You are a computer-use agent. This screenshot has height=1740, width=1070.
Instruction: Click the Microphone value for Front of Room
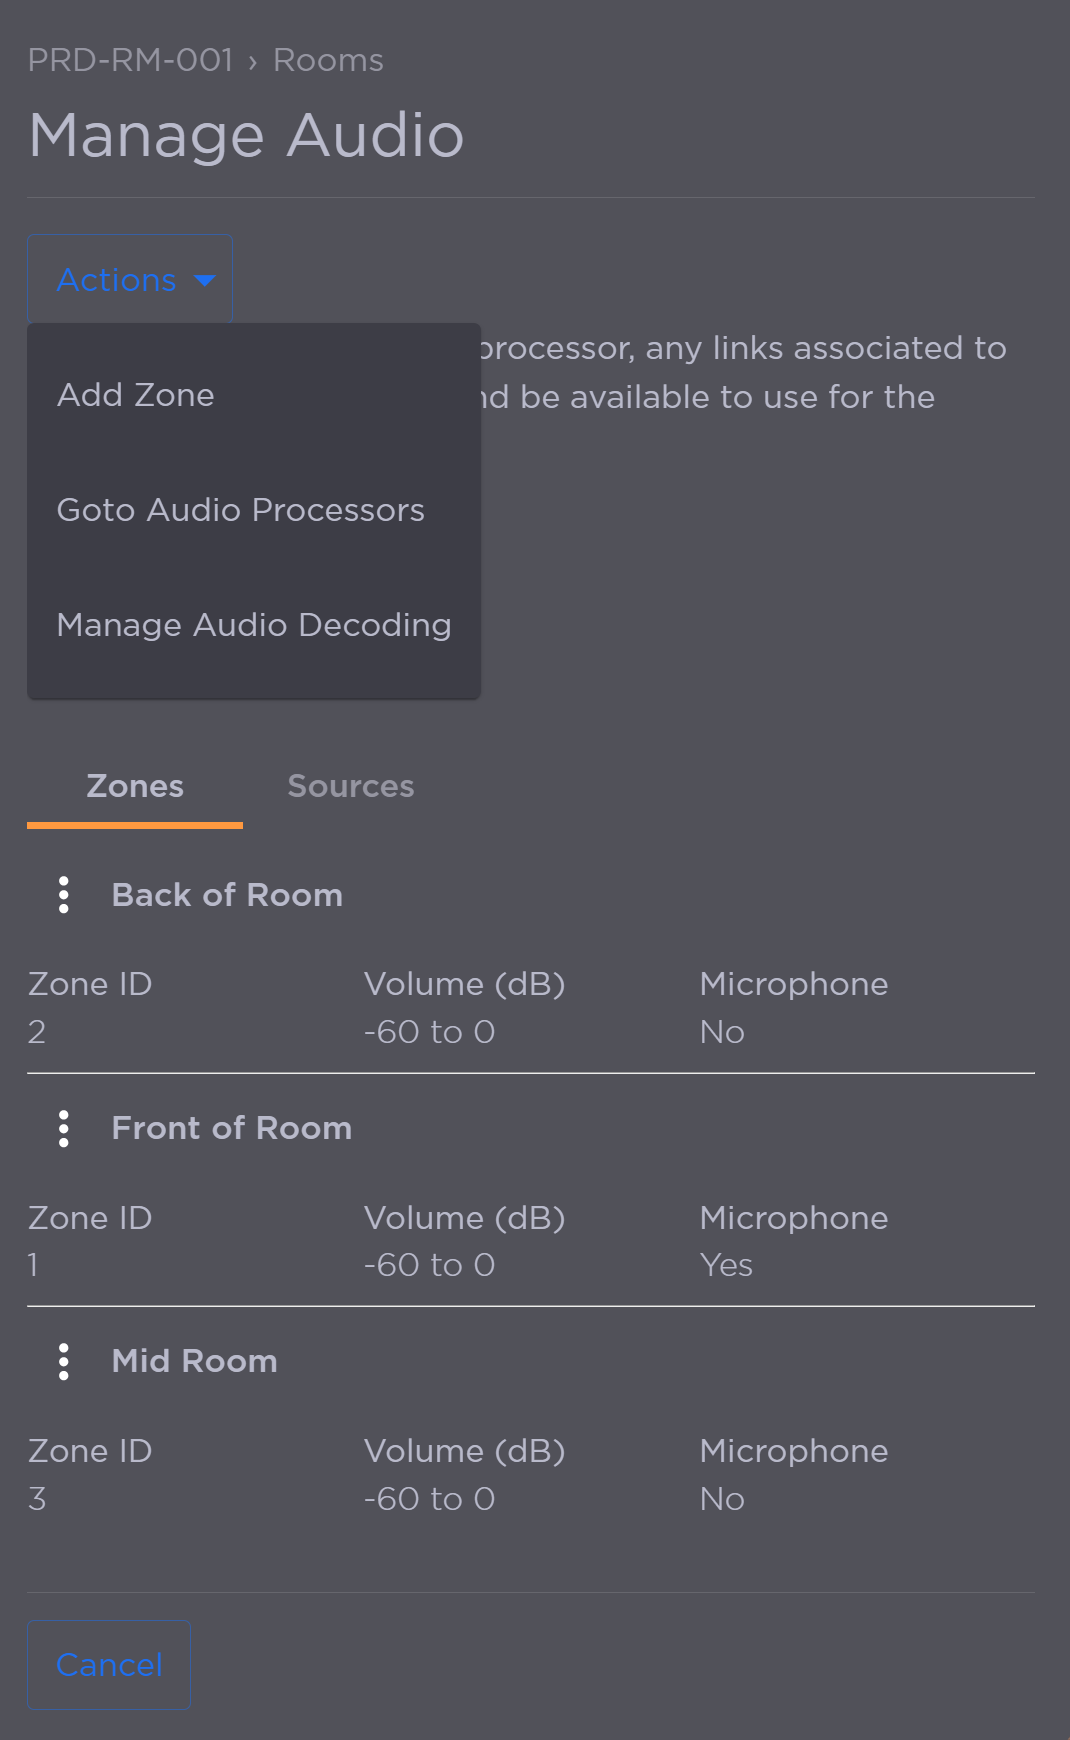(x=727, y=1264)
